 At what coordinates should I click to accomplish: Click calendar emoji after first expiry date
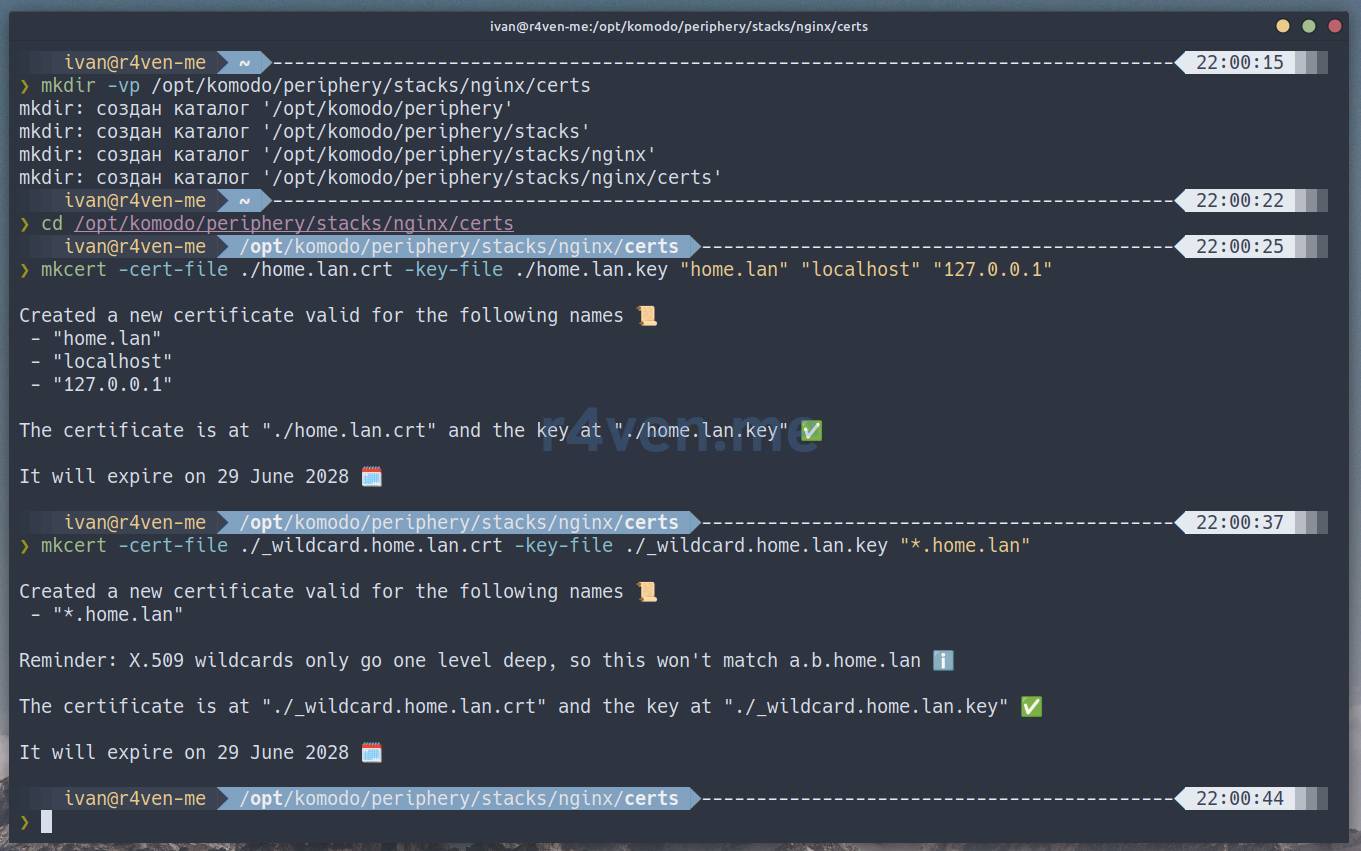pos(371,476)
